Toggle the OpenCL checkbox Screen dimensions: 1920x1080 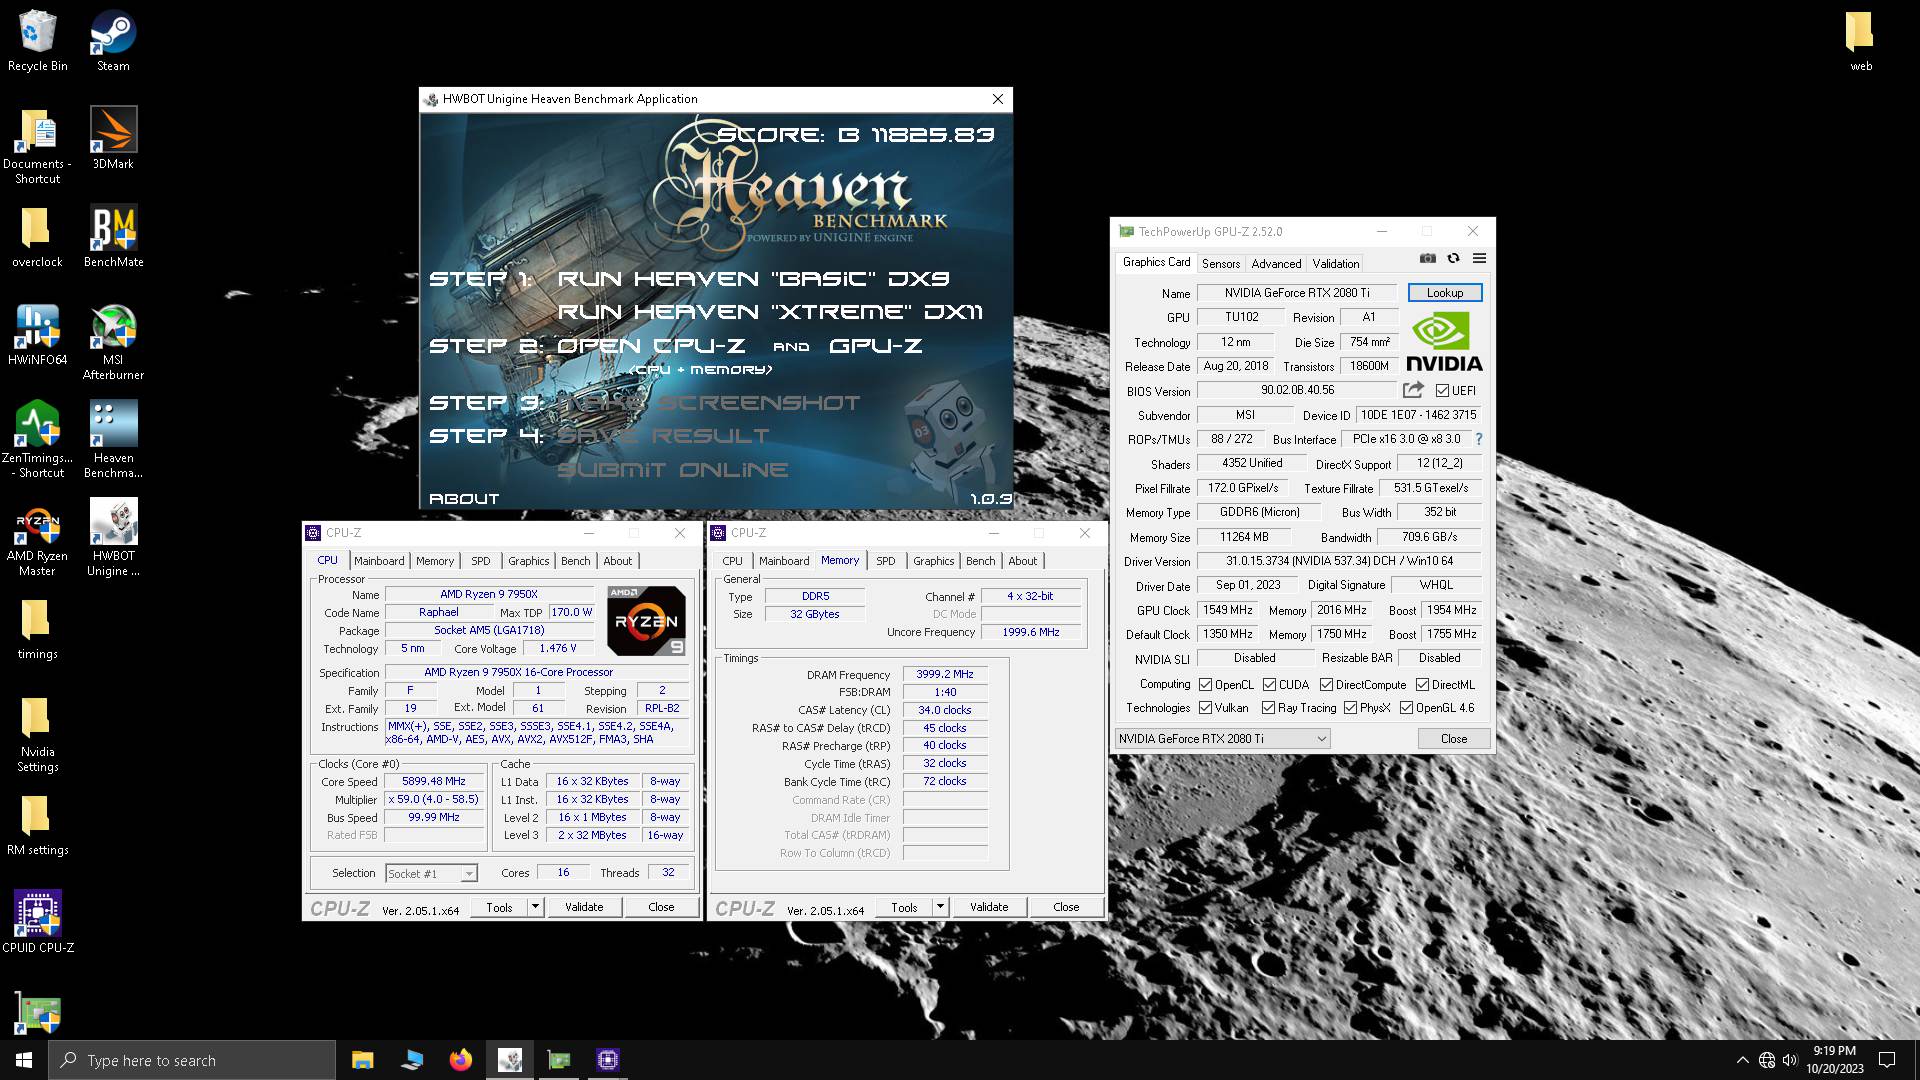tap(1205, 685)
